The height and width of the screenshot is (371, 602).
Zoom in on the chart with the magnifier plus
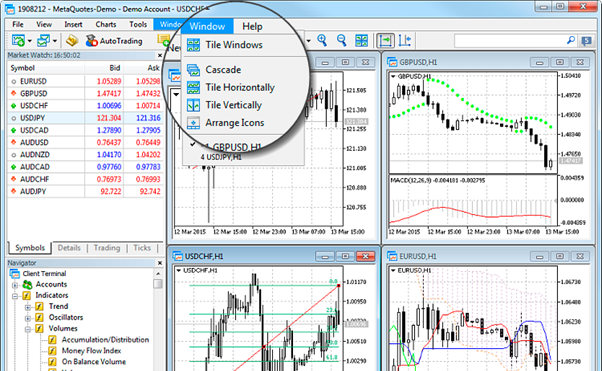[x=322, y=40]
